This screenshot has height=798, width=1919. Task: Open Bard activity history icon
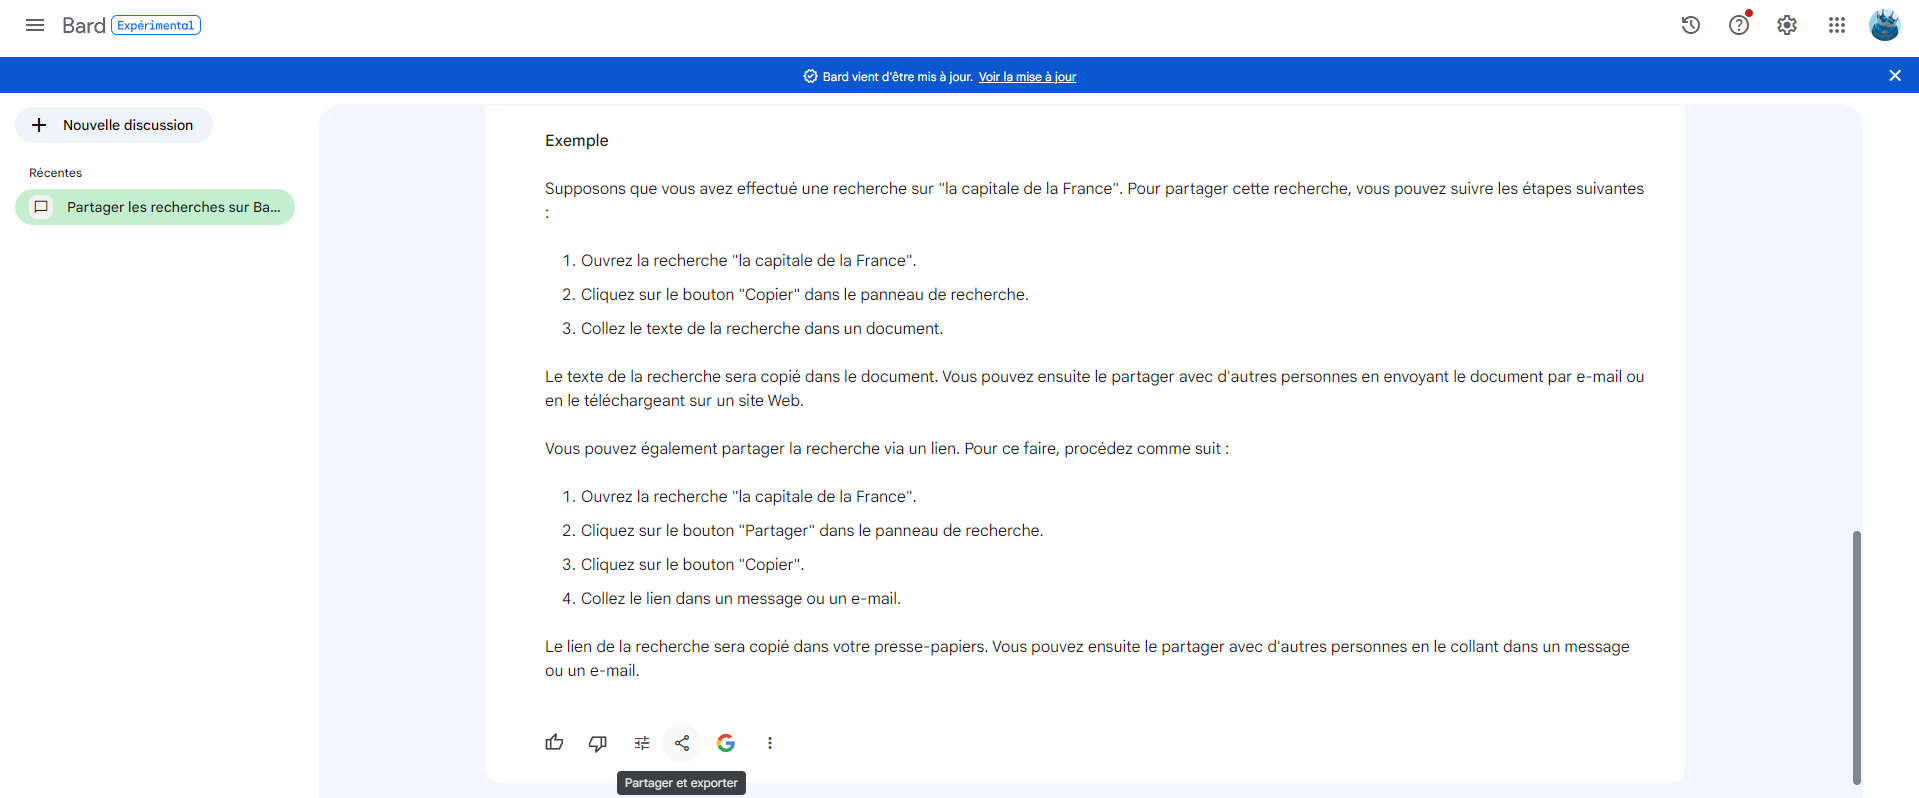pos(1691,25)
